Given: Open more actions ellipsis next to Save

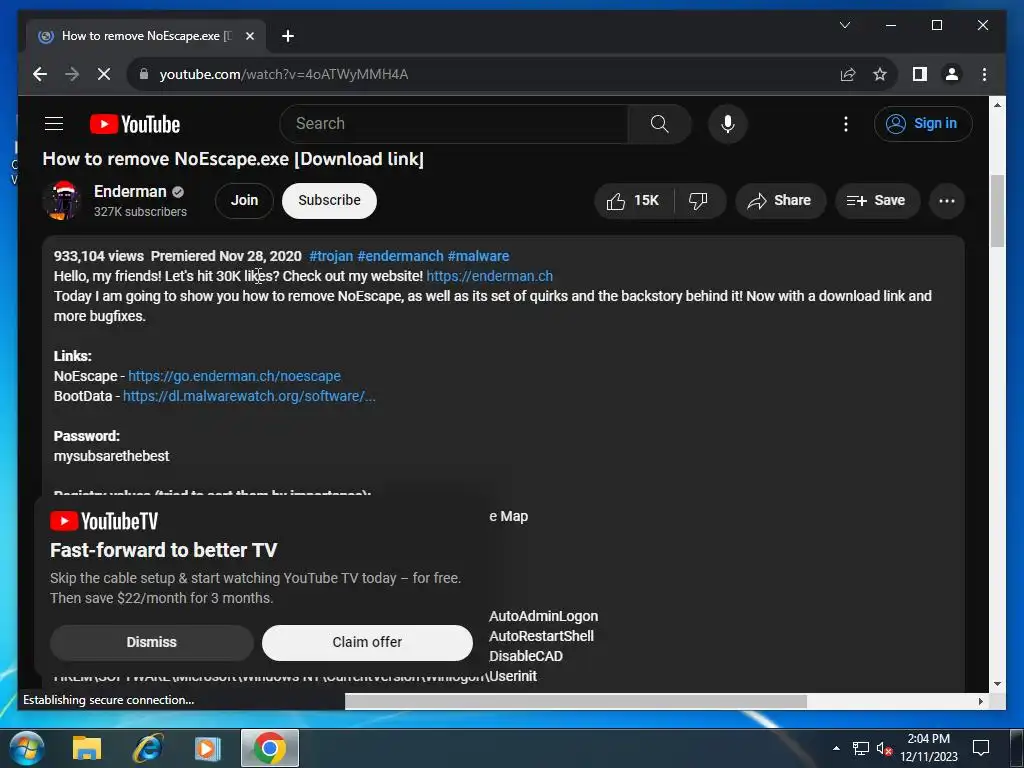Looking at the screenshot, I should click(x=947, y=200).
